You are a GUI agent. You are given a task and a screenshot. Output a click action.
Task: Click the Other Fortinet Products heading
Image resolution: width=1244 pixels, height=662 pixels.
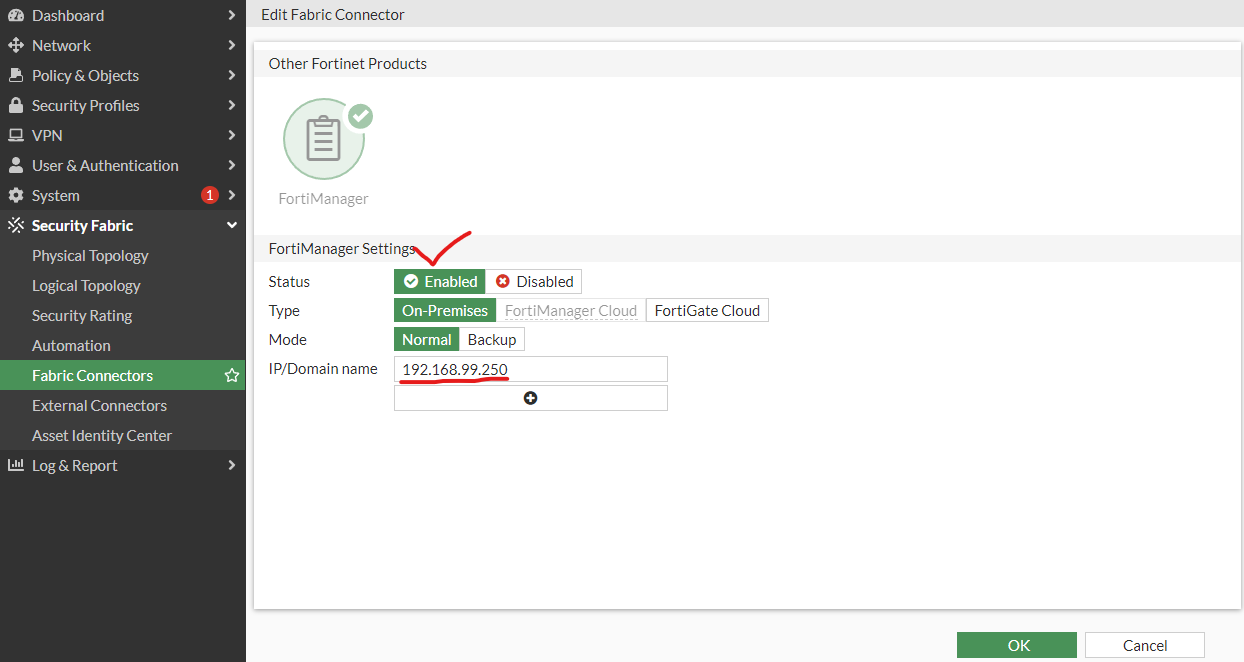tap(348, 64)
